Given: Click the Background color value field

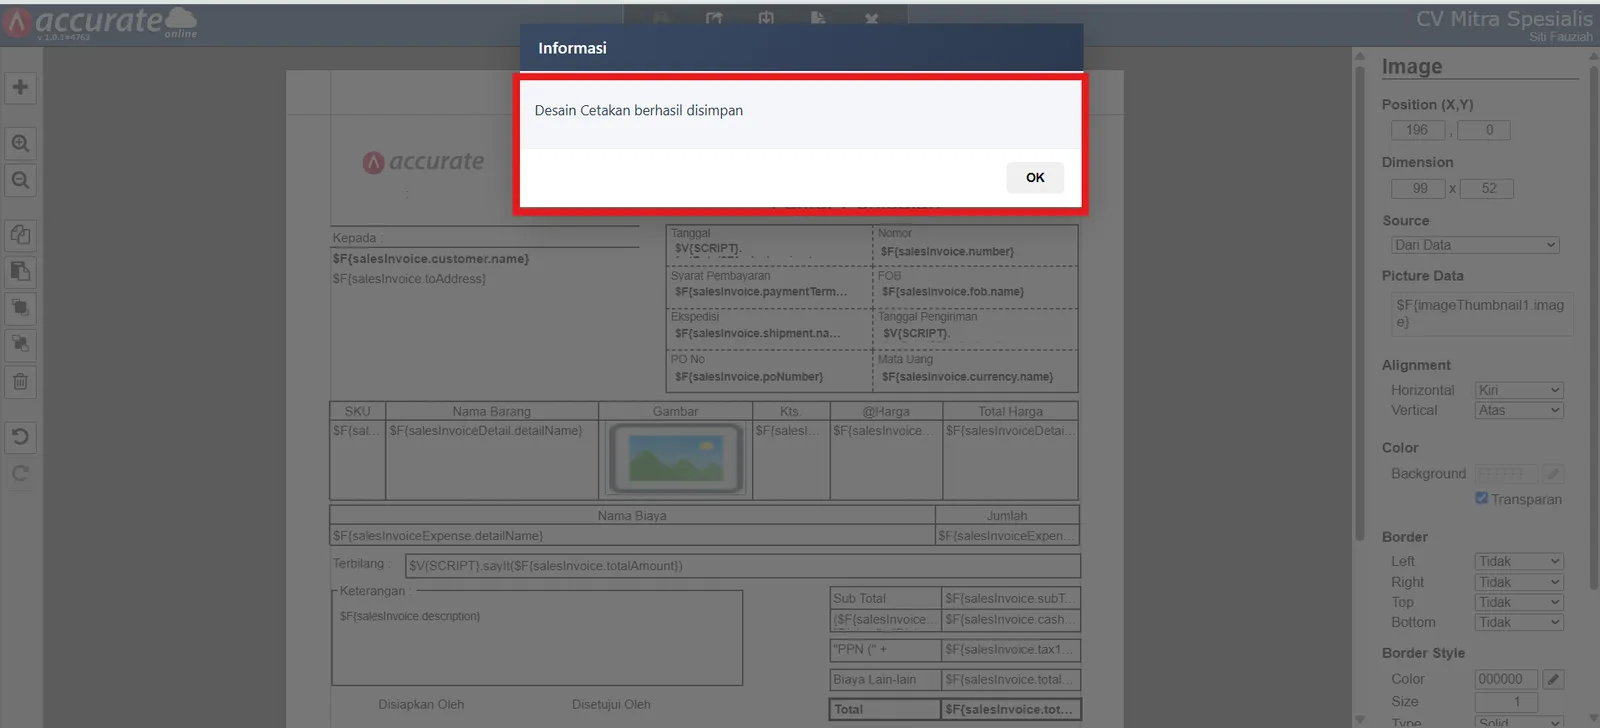Looking at the screenshot, I should click(x=1507, y=474).
